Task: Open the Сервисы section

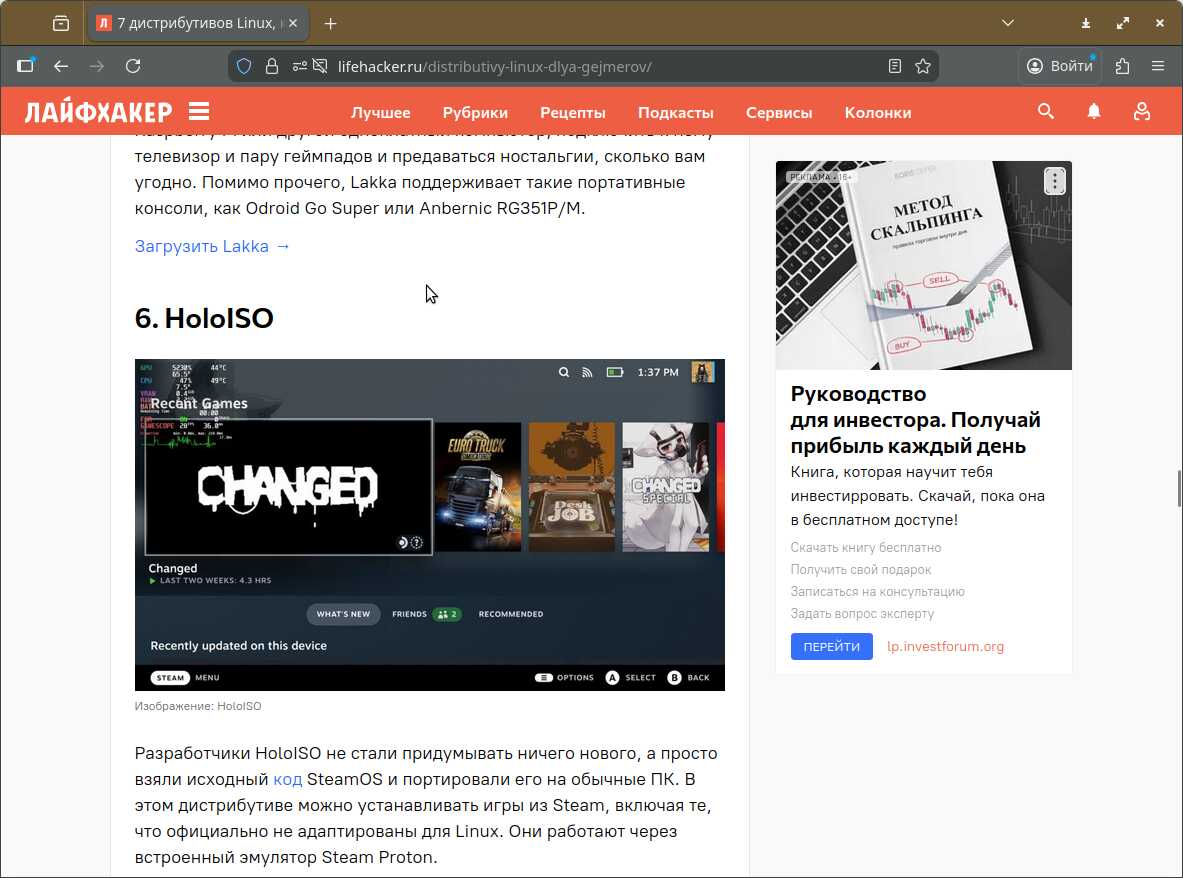Action: (779, 112)
